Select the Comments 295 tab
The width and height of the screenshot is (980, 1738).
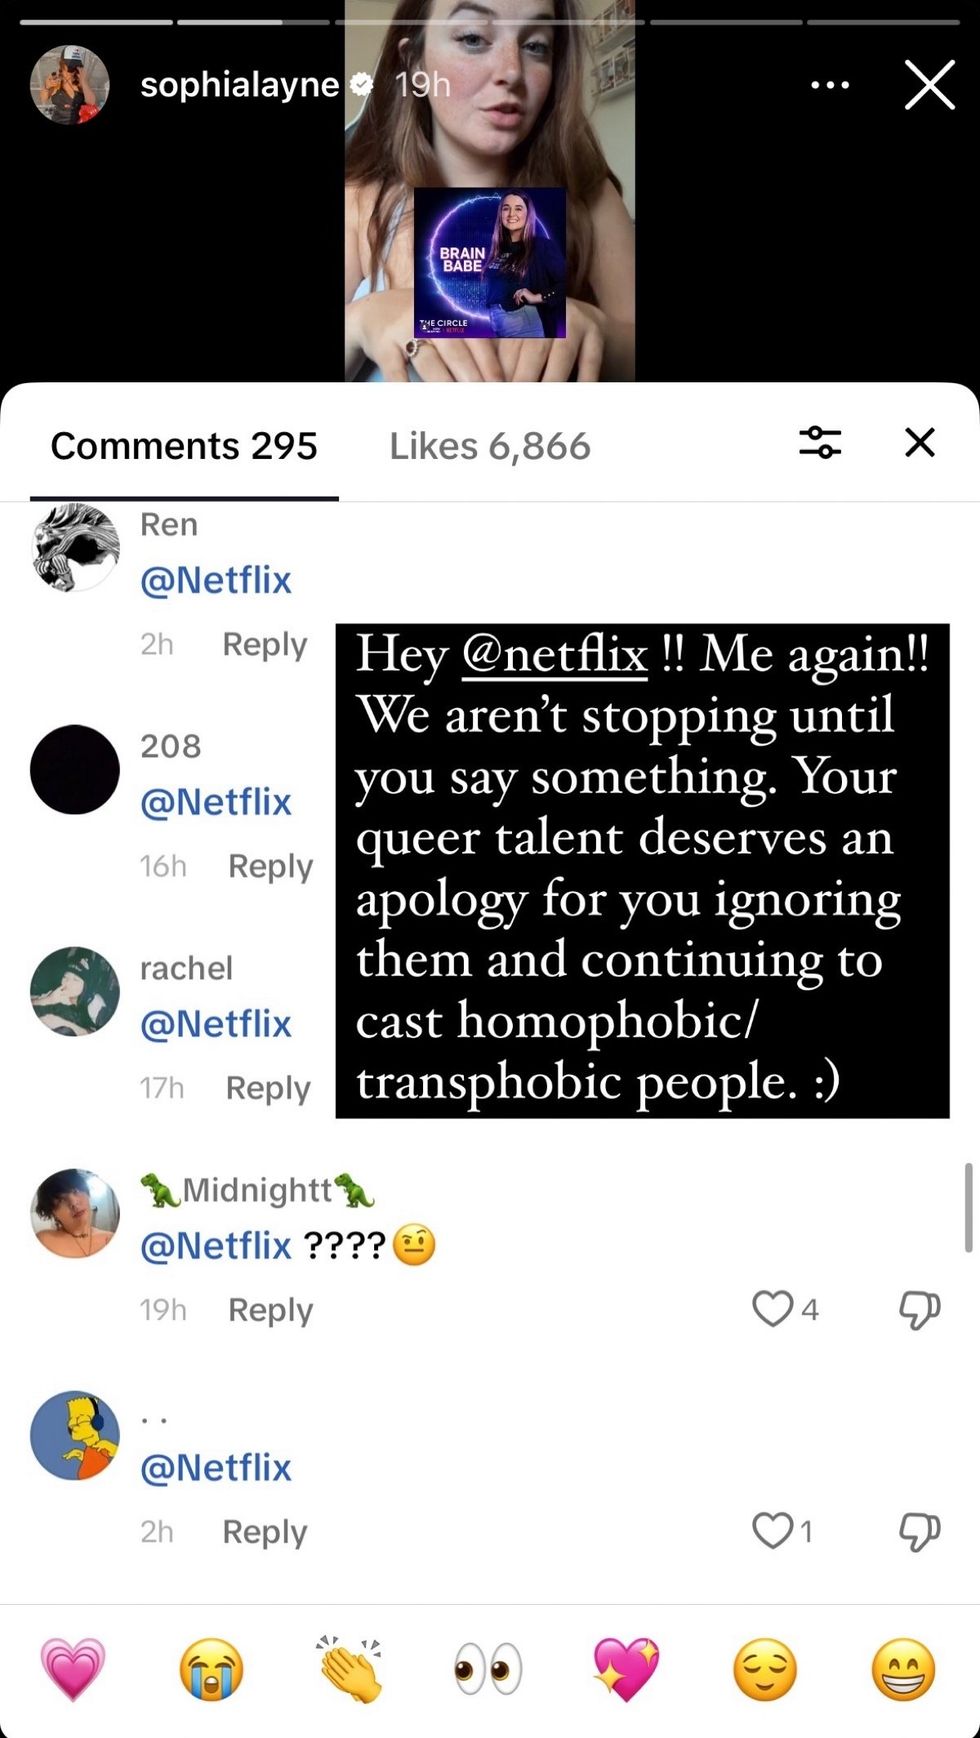coord(184,446)
